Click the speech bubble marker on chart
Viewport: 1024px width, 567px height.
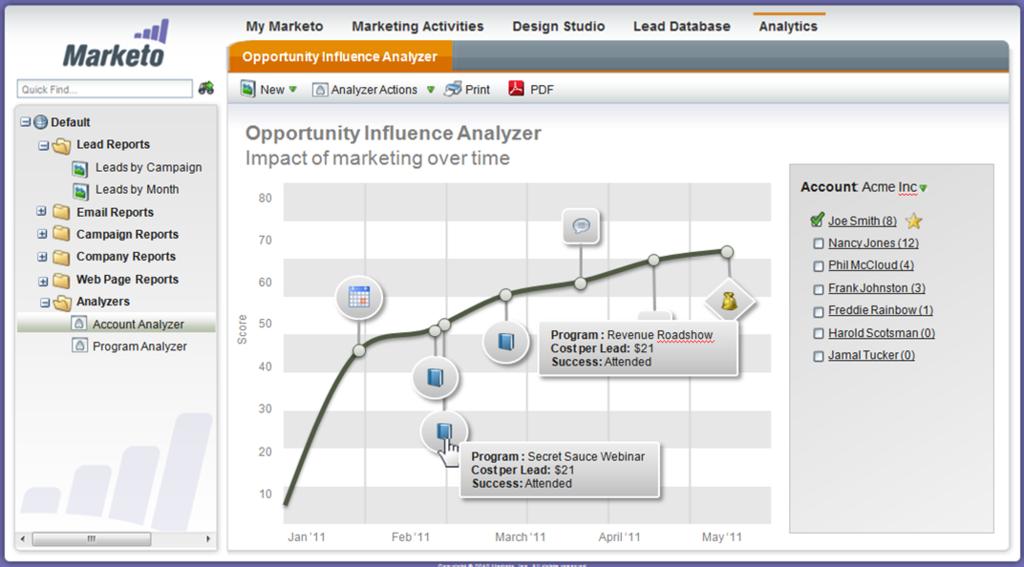(x=581, y=226)
